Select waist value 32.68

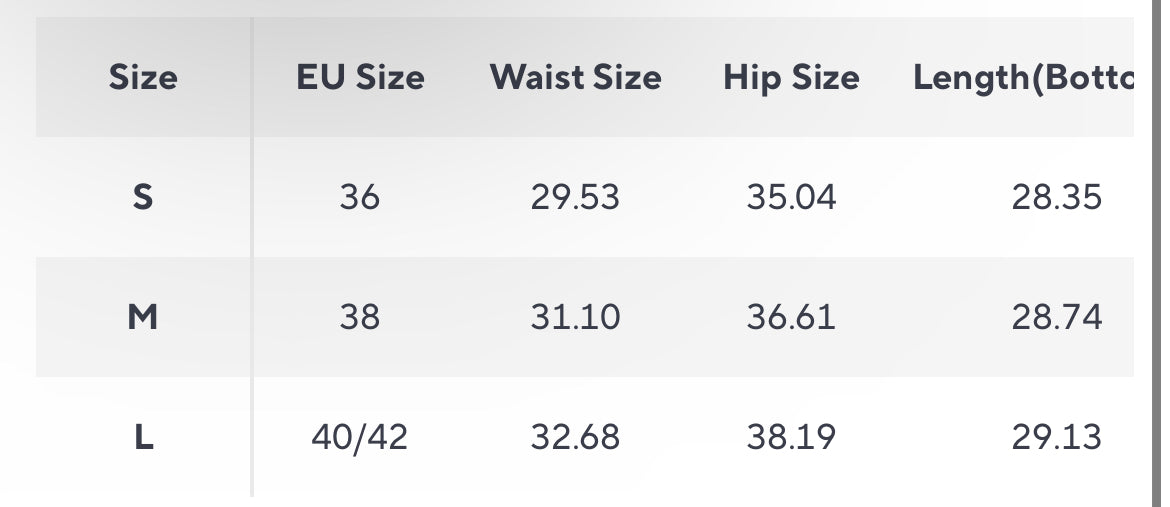pos(575,437)
